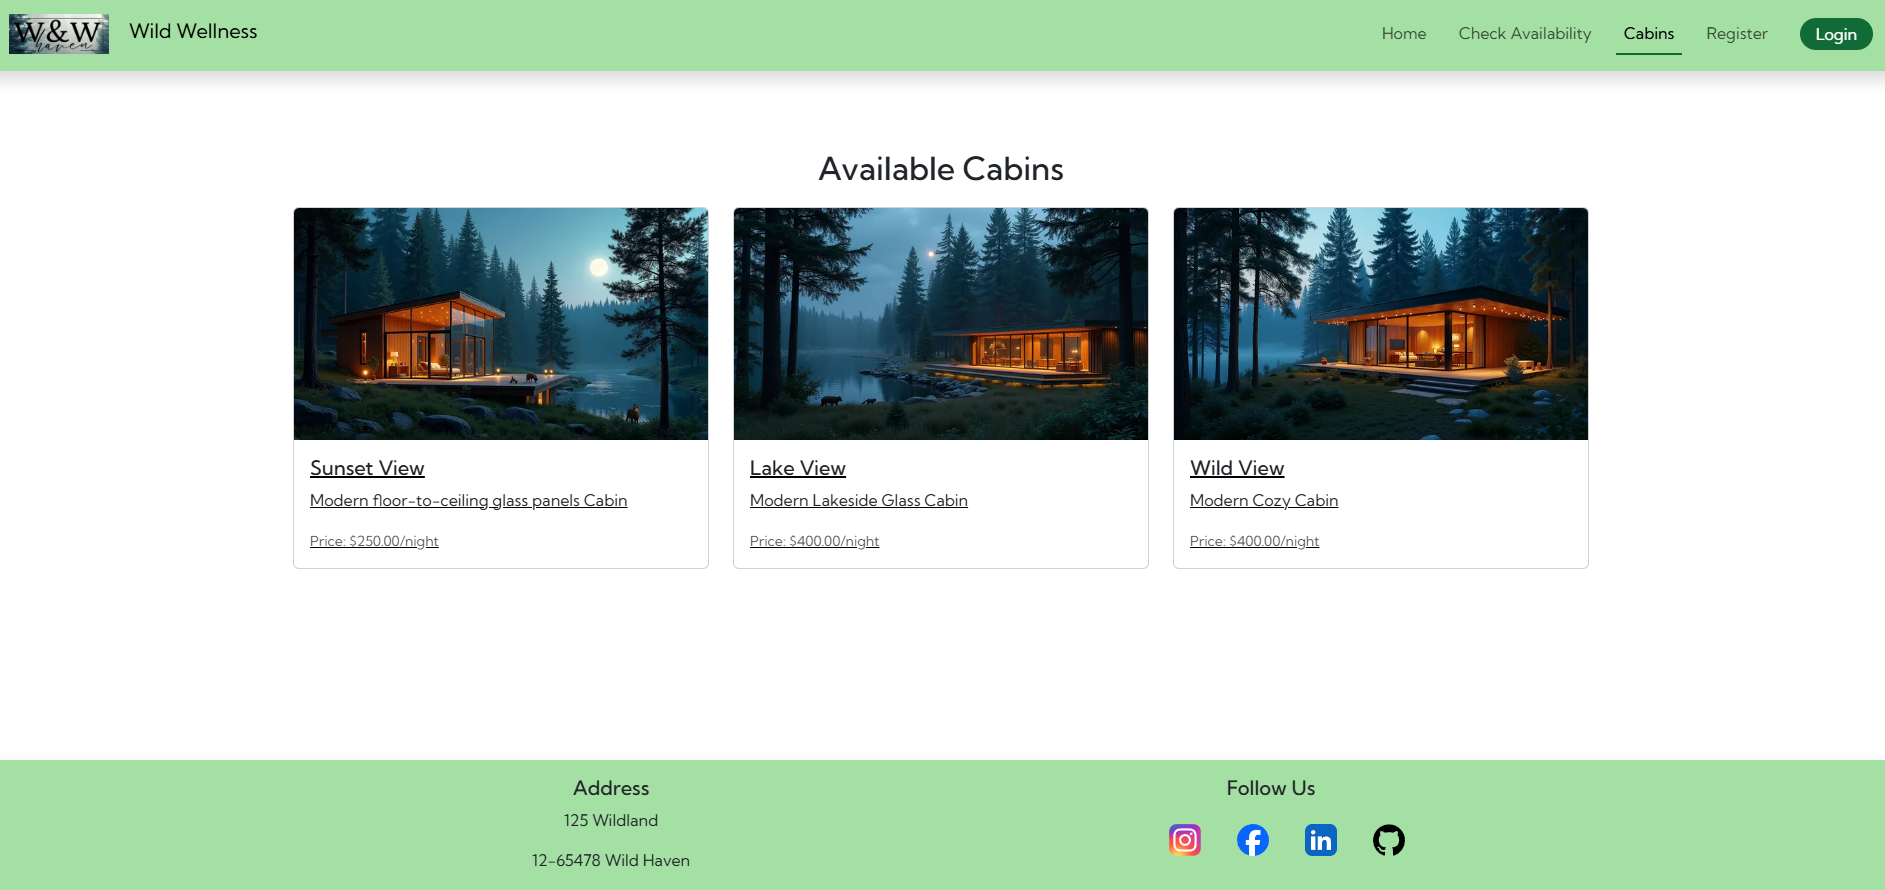
Task: Click Sunset View price $250.00/night
Action: coord(374,541)
